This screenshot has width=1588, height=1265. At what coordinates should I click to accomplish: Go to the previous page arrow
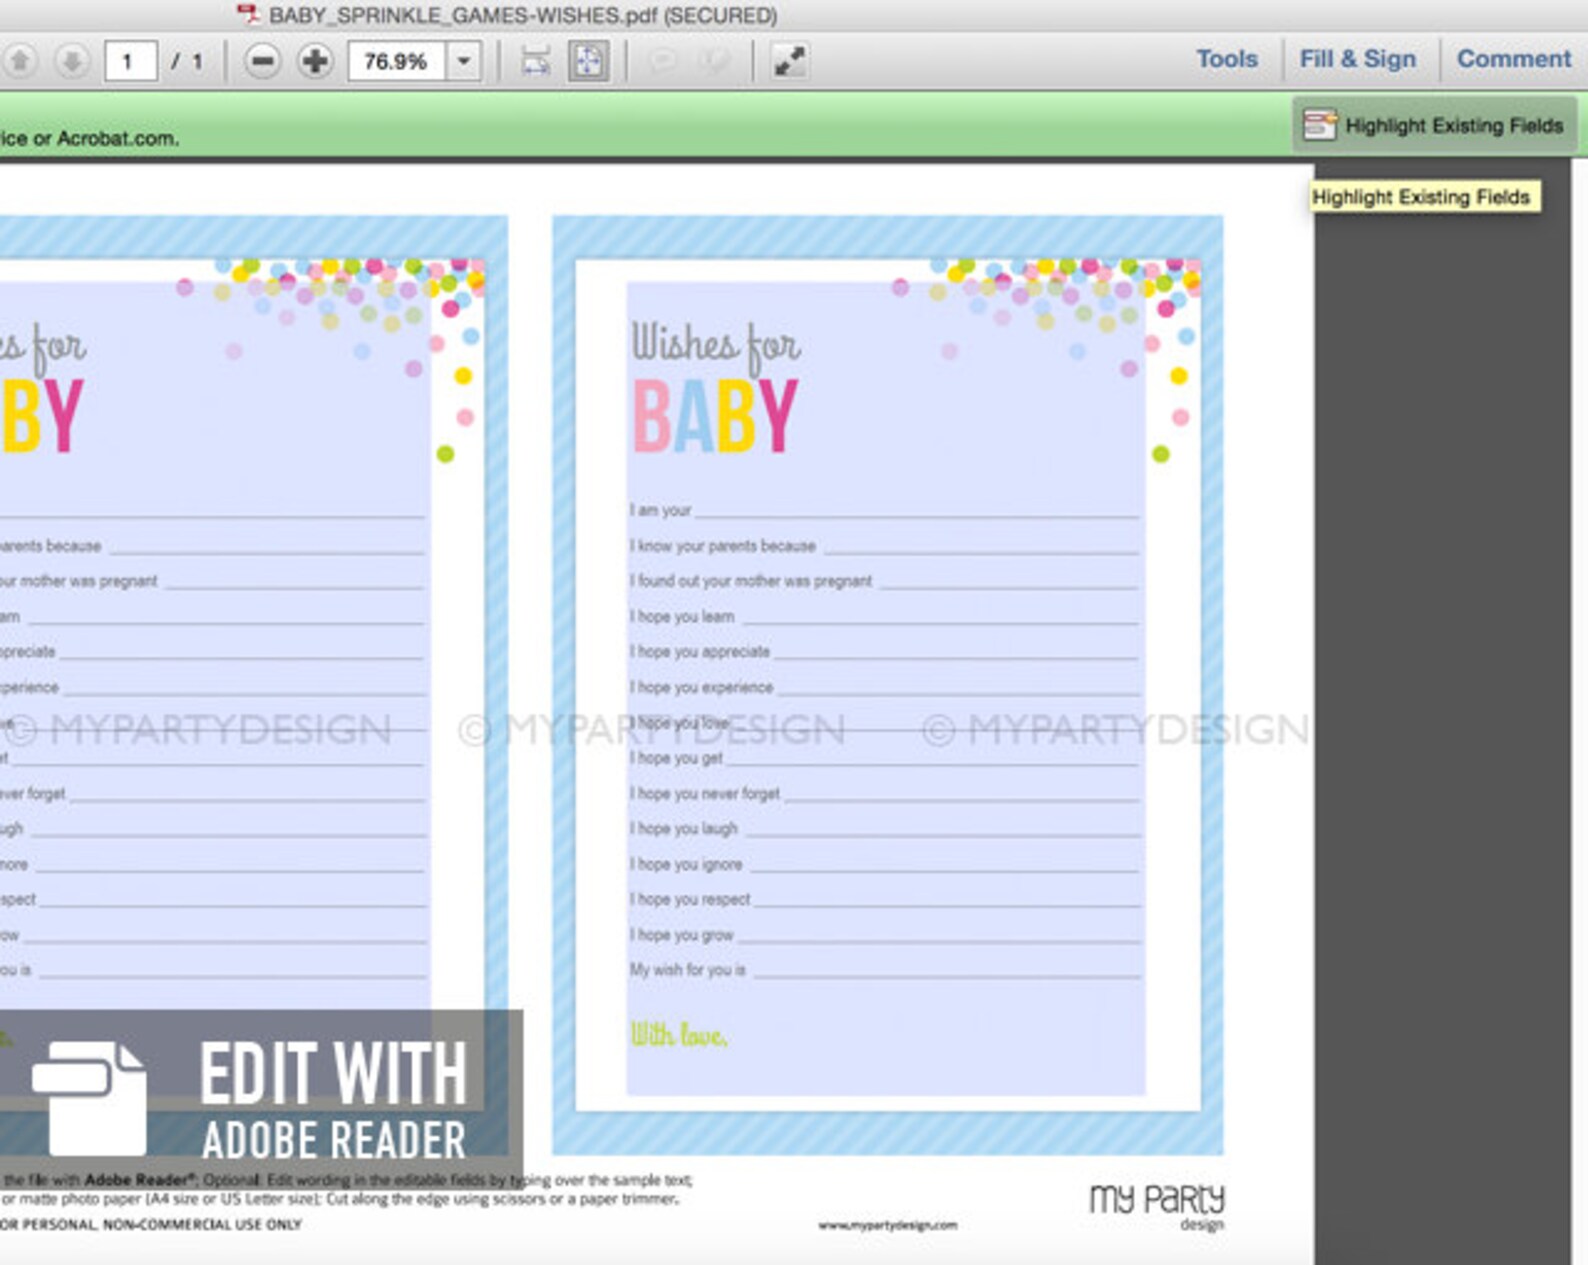point(19,61)
